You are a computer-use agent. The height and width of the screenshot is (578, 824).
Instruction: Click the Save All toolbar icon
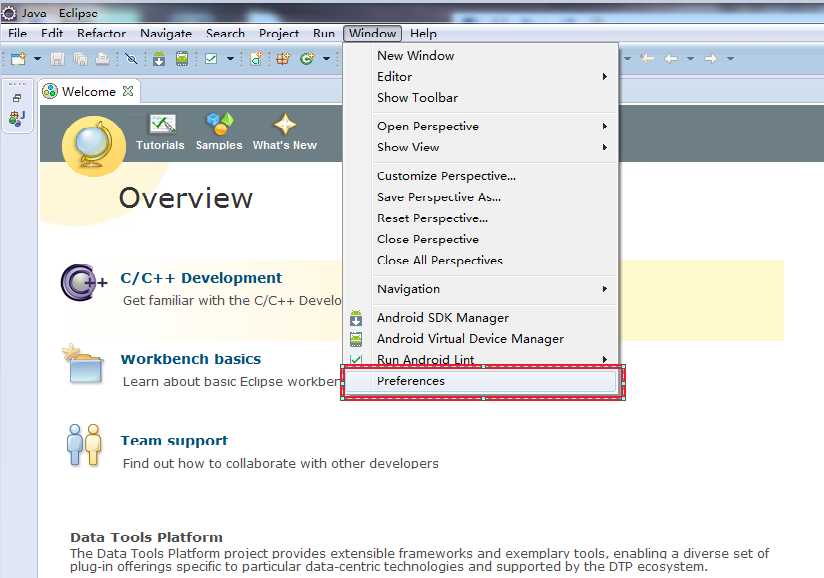80,58
